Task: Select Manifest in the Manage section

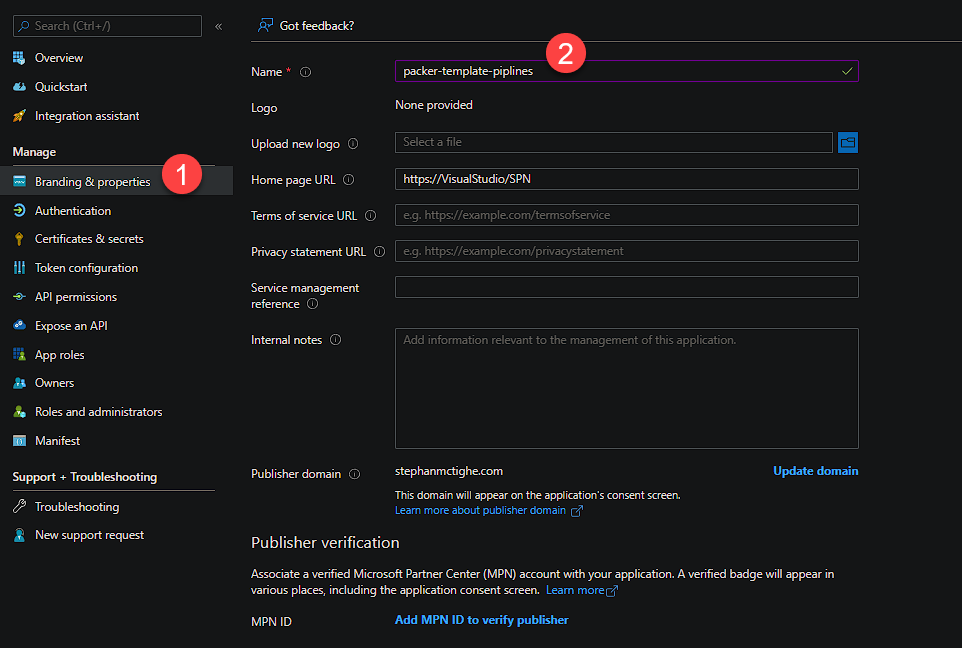Action: pyautogui.click(x=57, y=441)
